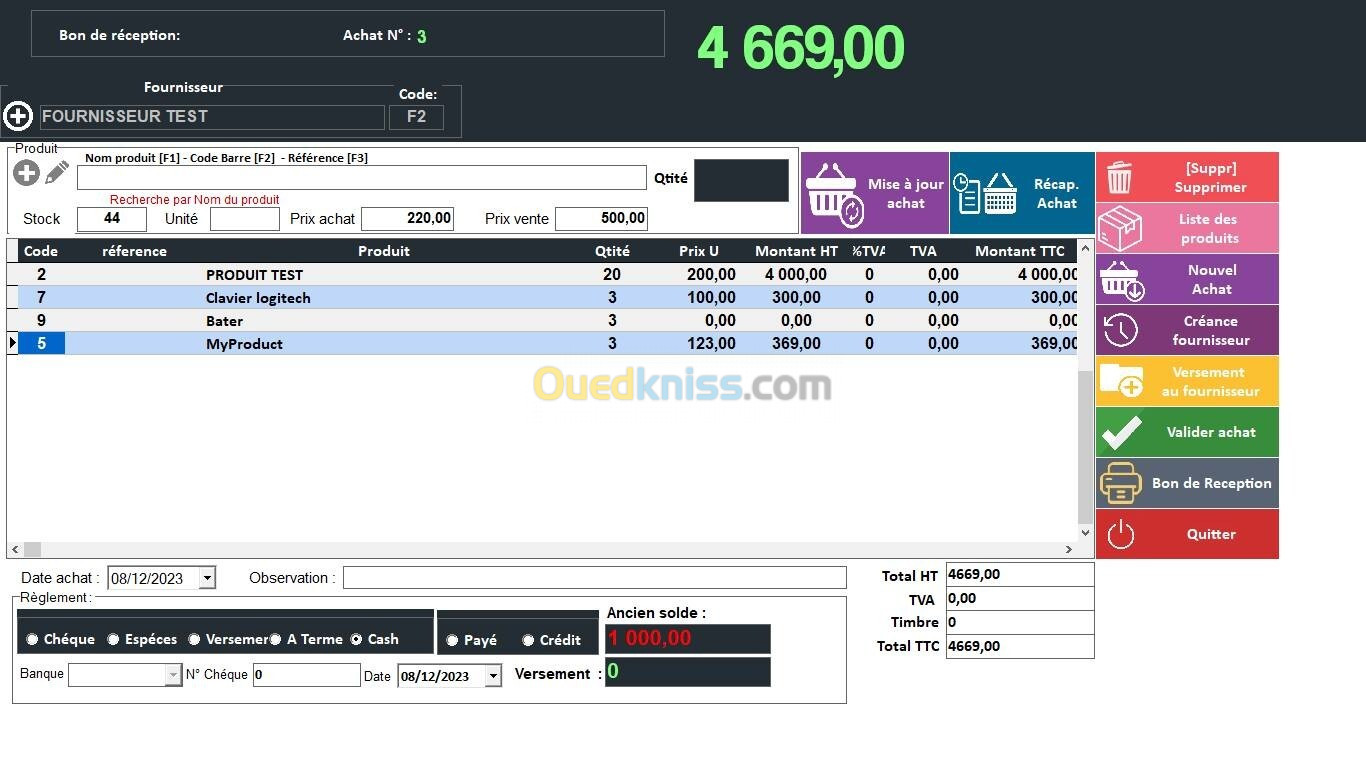Click the clock icon on Créance fournisseur
1366x768 pixels.
click(1120, 330)
